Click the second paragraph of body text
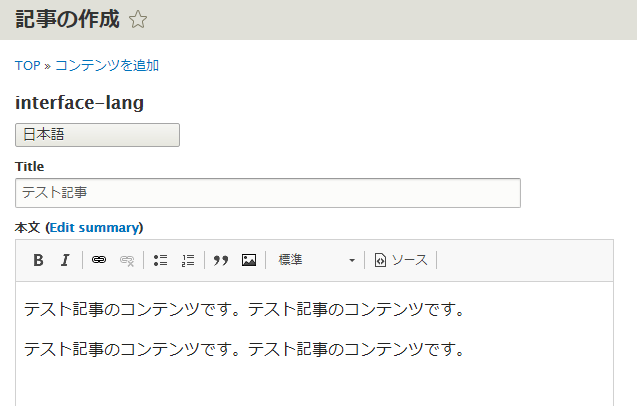 click(244, 349)
